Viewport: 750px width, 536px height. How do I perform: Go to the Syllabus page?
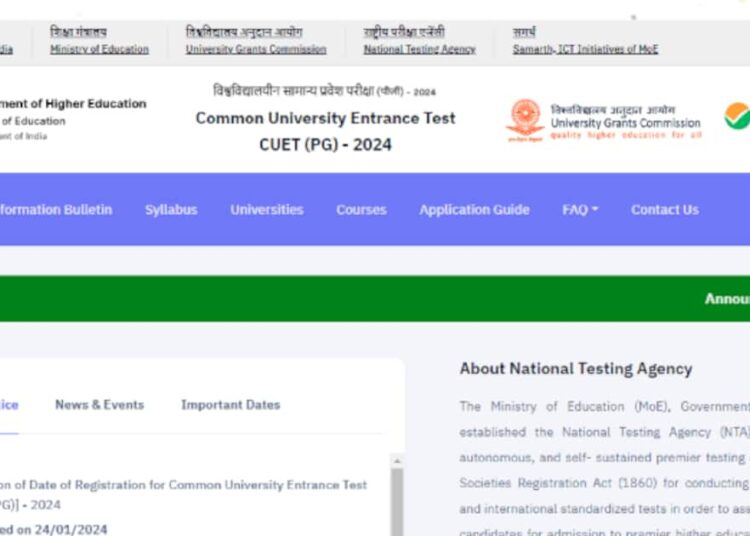[x=171, y=210]
